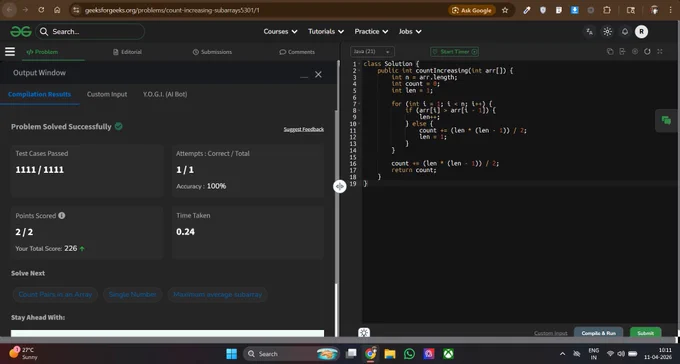Viewport: 680px width, 364px height.
Task: Open Count Pairs in an Array problem
Action: pyautogui.click(x=55, y=294)
